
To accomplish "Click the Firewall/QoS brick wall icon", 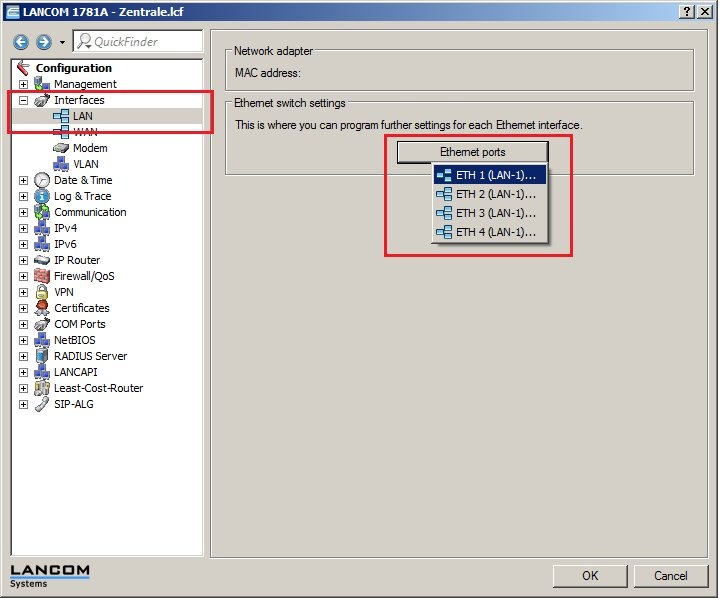I will click(x=41, y=276).
